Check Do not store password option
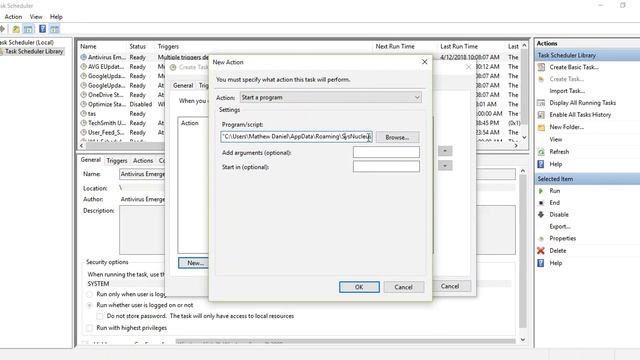Image resolution: width=640 pixels, height=360 pixels. point(100,316)
